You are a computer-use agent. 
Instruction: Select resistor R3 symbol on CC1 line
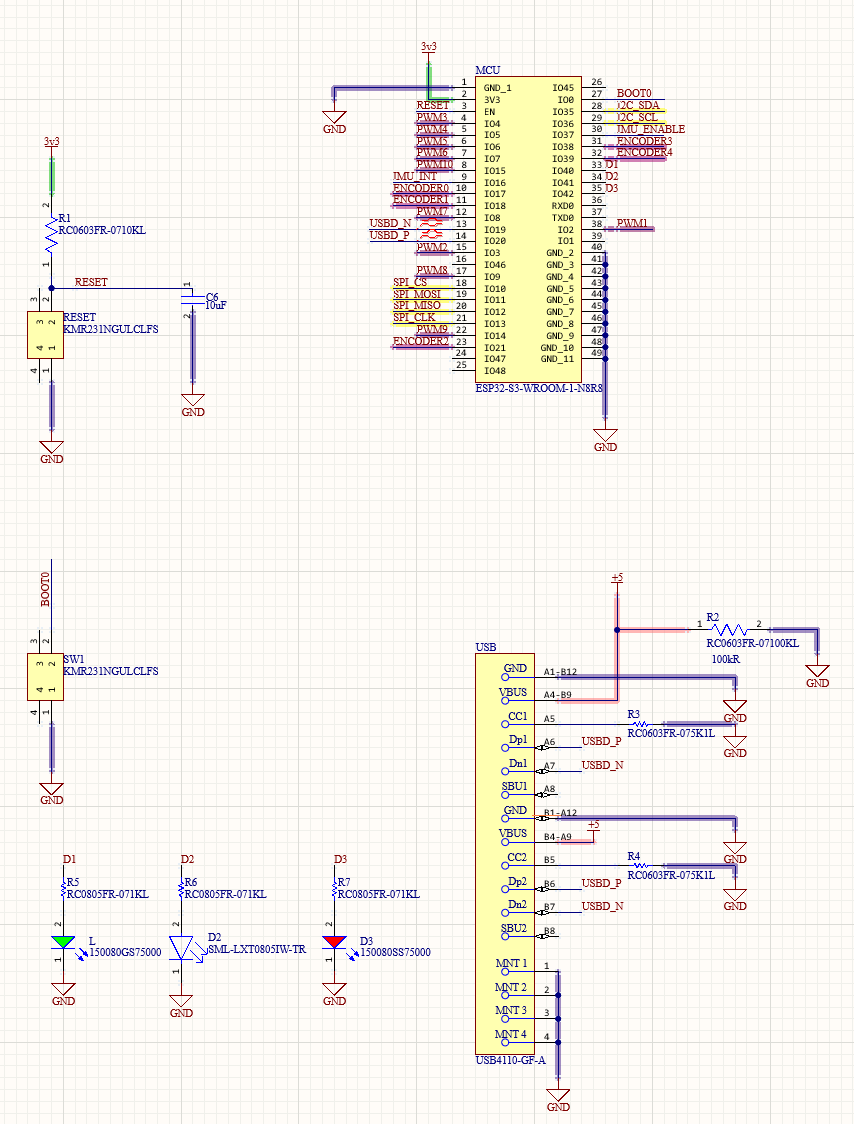point(638,724)
